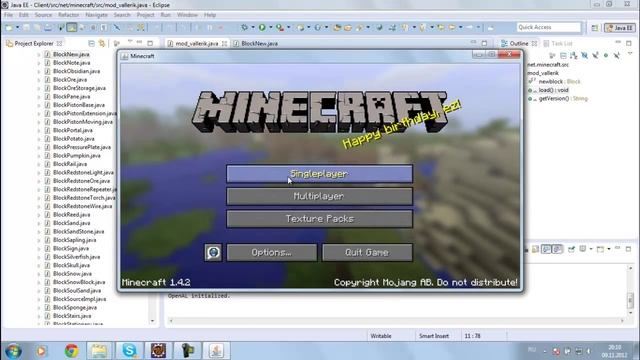Open the File menu in Eclipse
This screenshot has height=360, width=640.
[8, 15]
